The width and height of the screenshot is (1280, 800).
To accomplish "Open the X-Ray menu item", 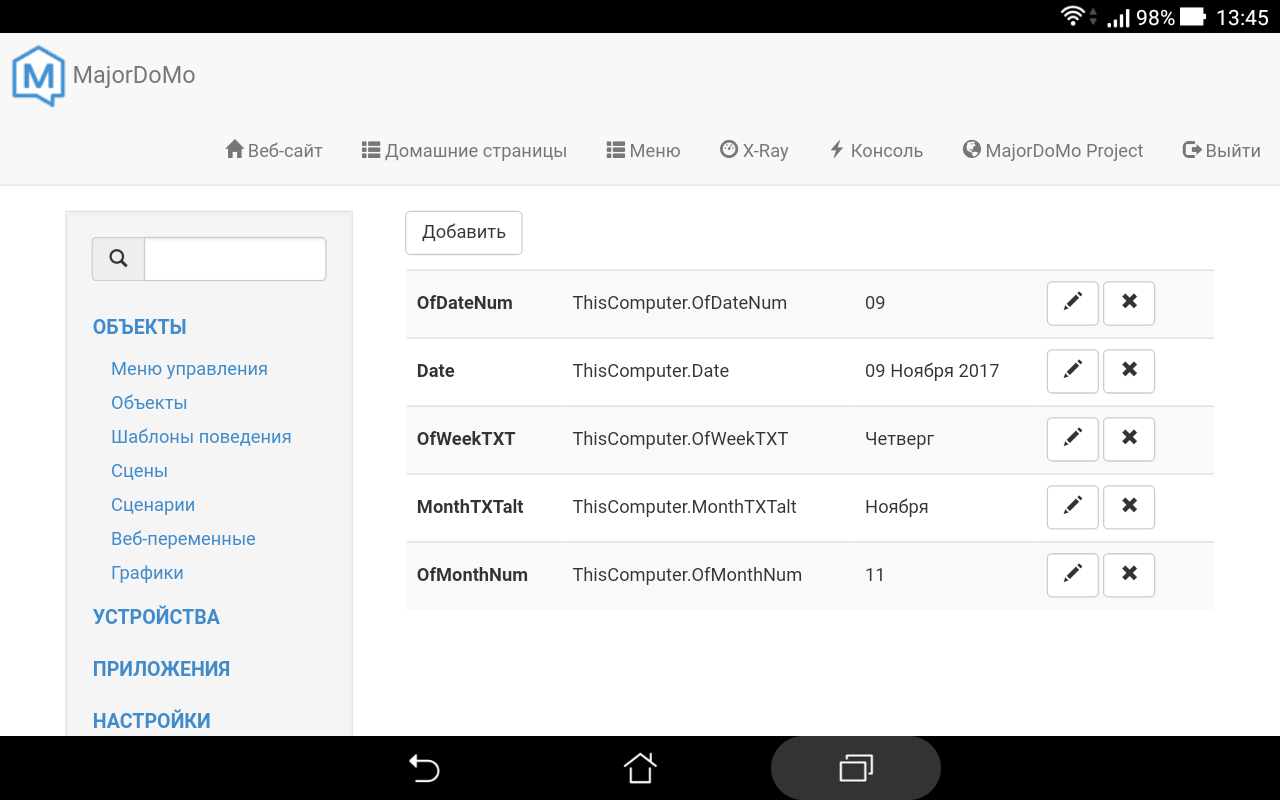I will click(x=754, y=151).
